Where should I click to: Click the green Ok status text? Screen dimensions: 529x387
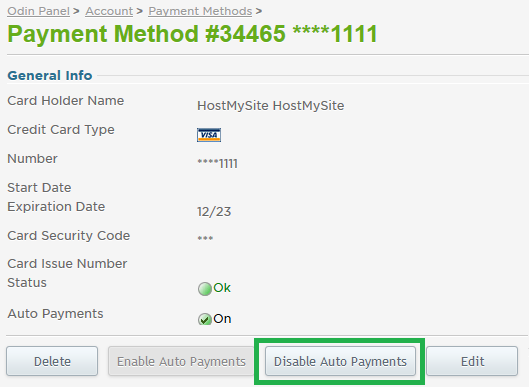tap(222, 288)
